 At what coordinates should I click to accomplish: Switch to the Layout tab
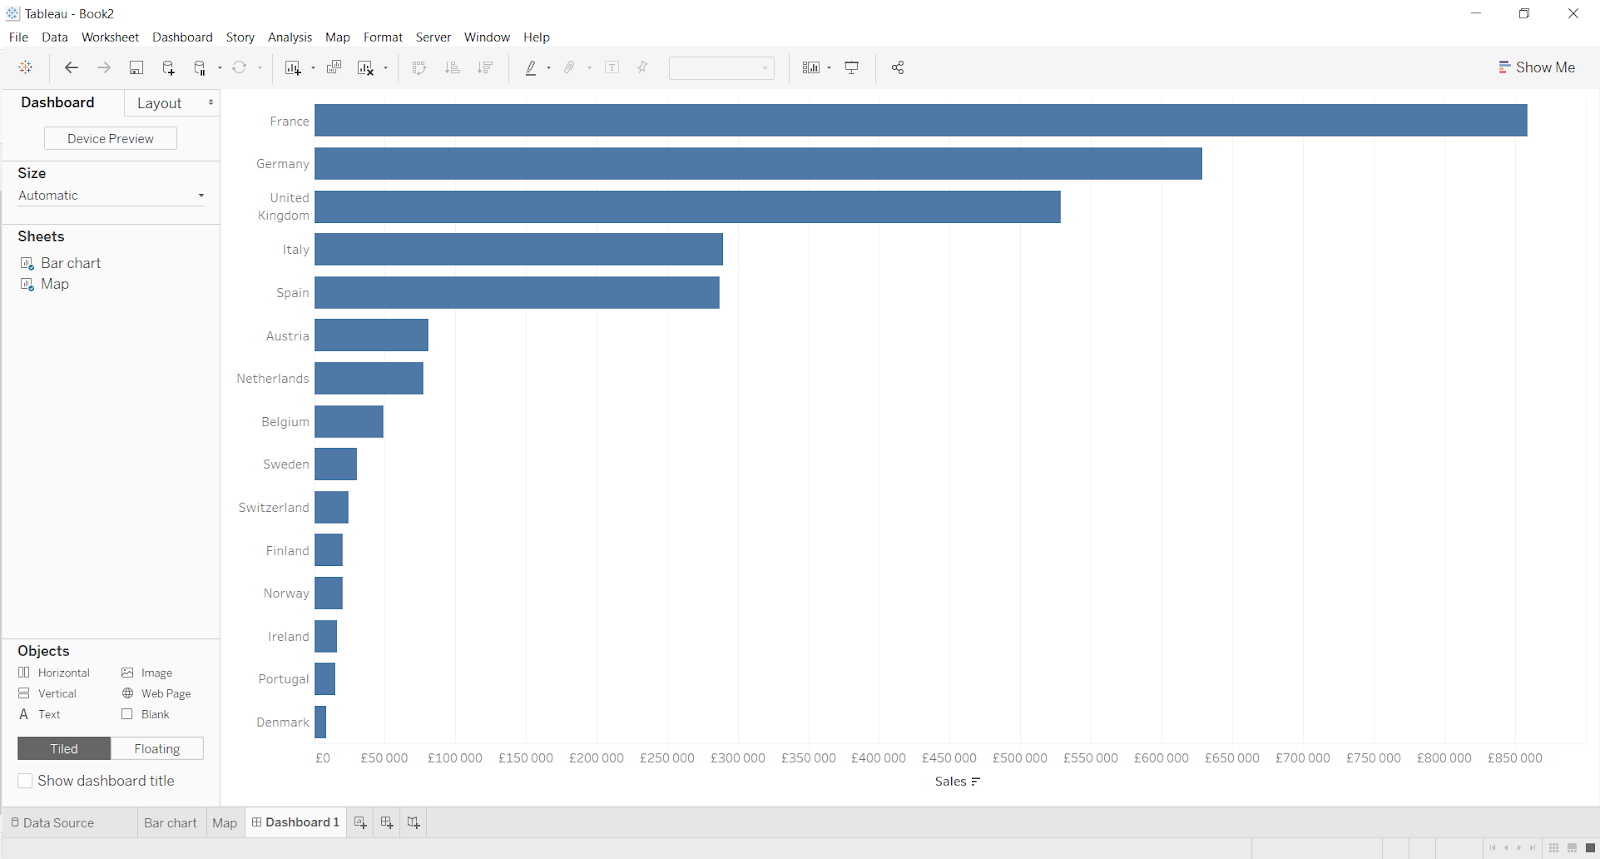tap(160, 103)
